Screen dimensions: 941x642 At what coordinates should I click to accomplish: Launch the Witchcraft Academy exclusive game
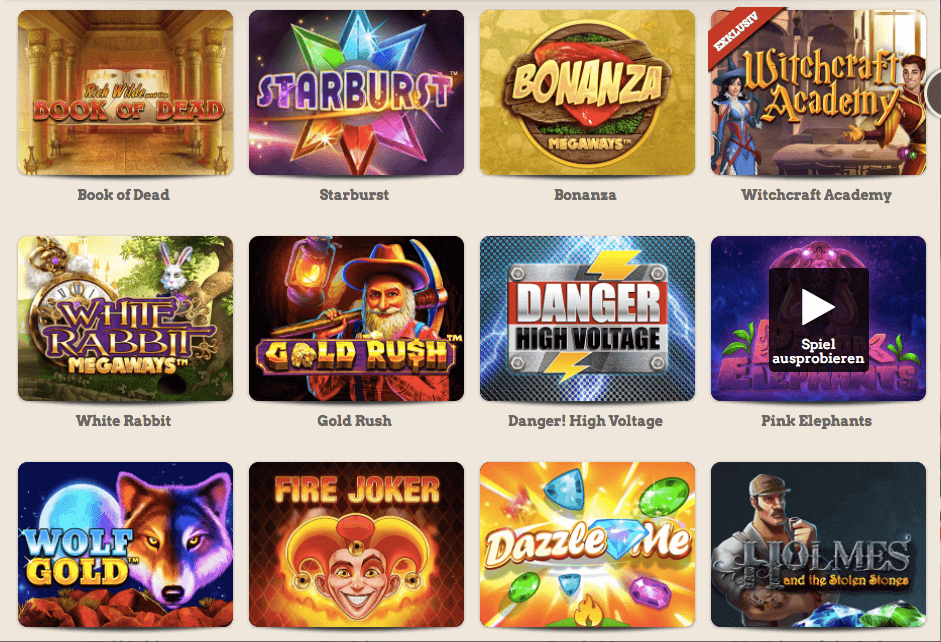coord(819,92)
